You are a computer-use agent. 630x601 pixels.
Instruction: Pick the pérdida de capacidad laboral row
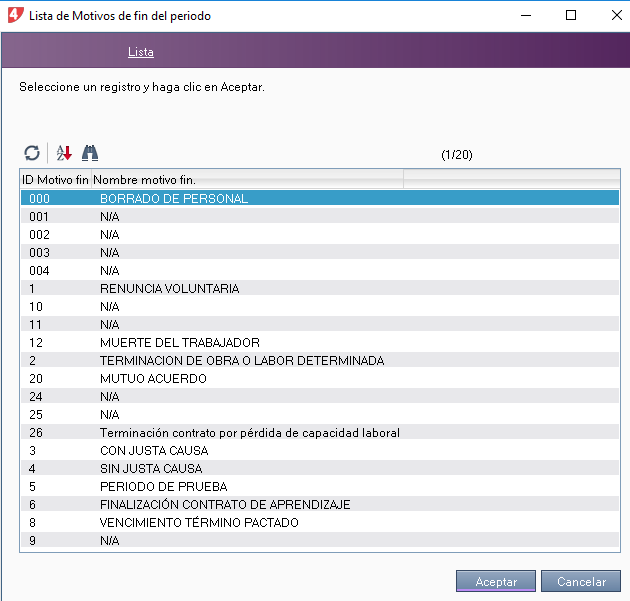pyautogui.click(x=249, y=433)
